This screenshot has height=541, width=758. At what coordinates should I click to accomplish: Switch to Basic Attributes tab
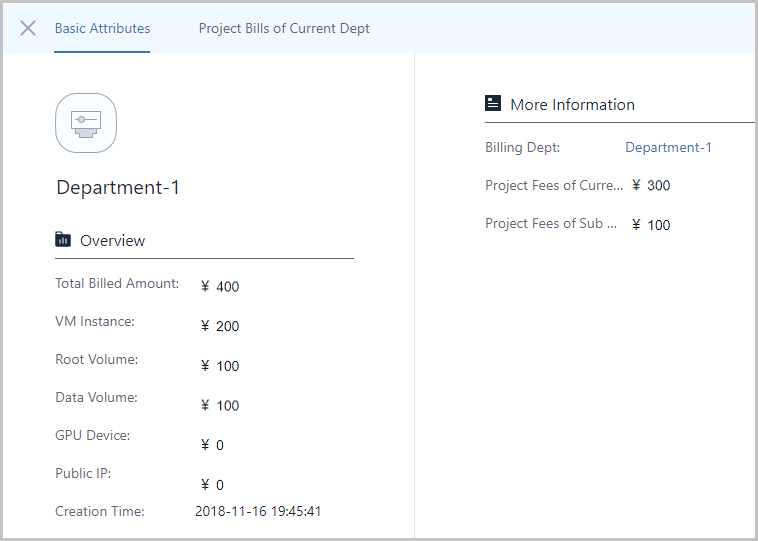point(102,29)
